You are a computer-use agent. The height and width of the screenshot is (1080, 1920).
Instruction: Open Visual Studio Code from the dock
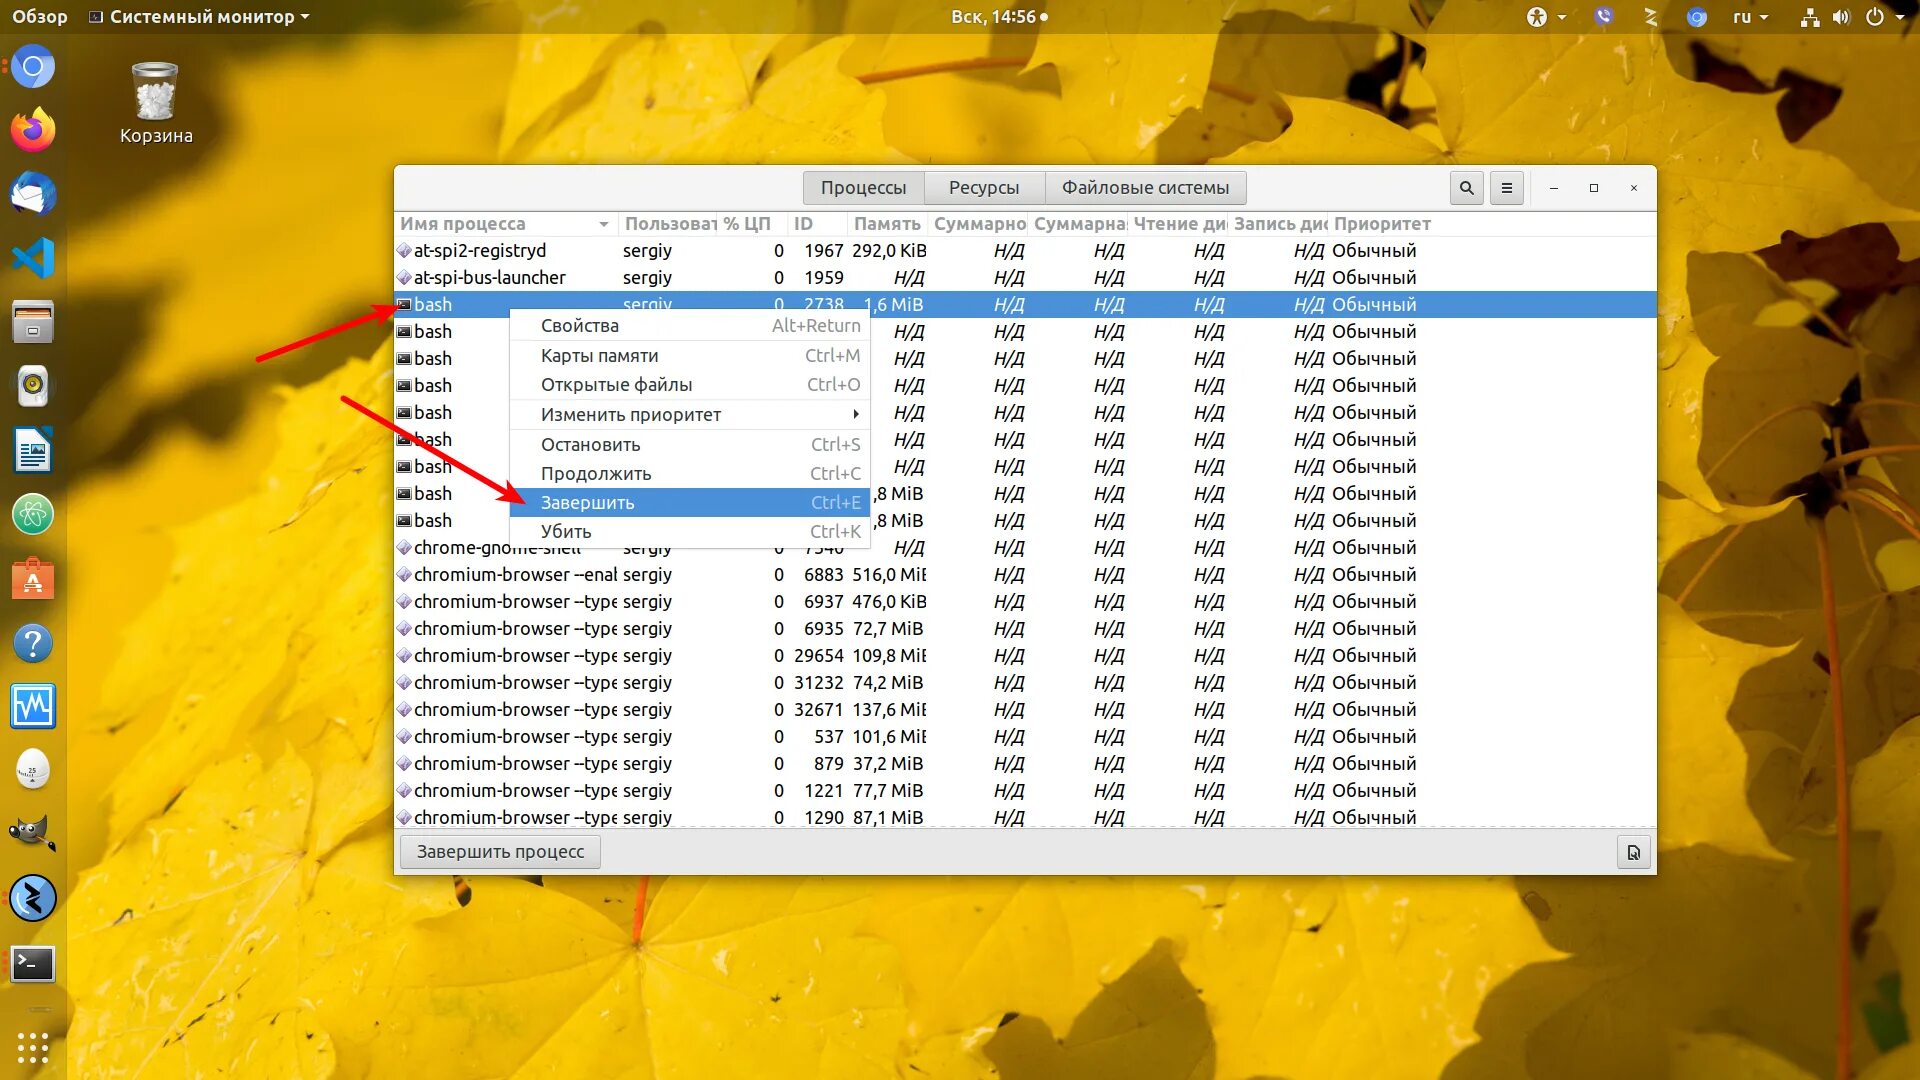33,258
